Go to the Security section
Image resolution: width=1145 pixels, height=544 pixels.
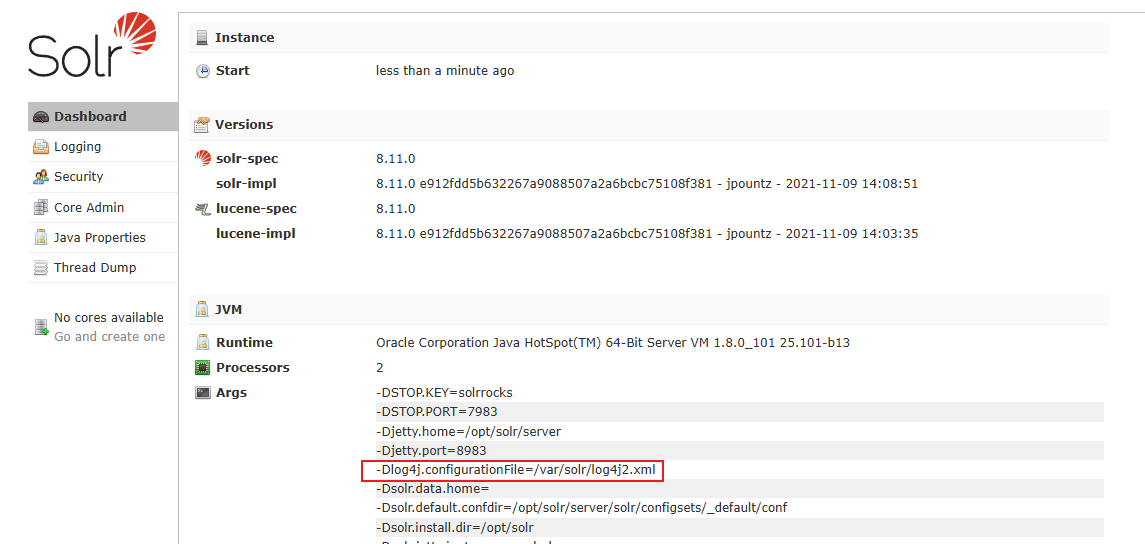[78, 177]
